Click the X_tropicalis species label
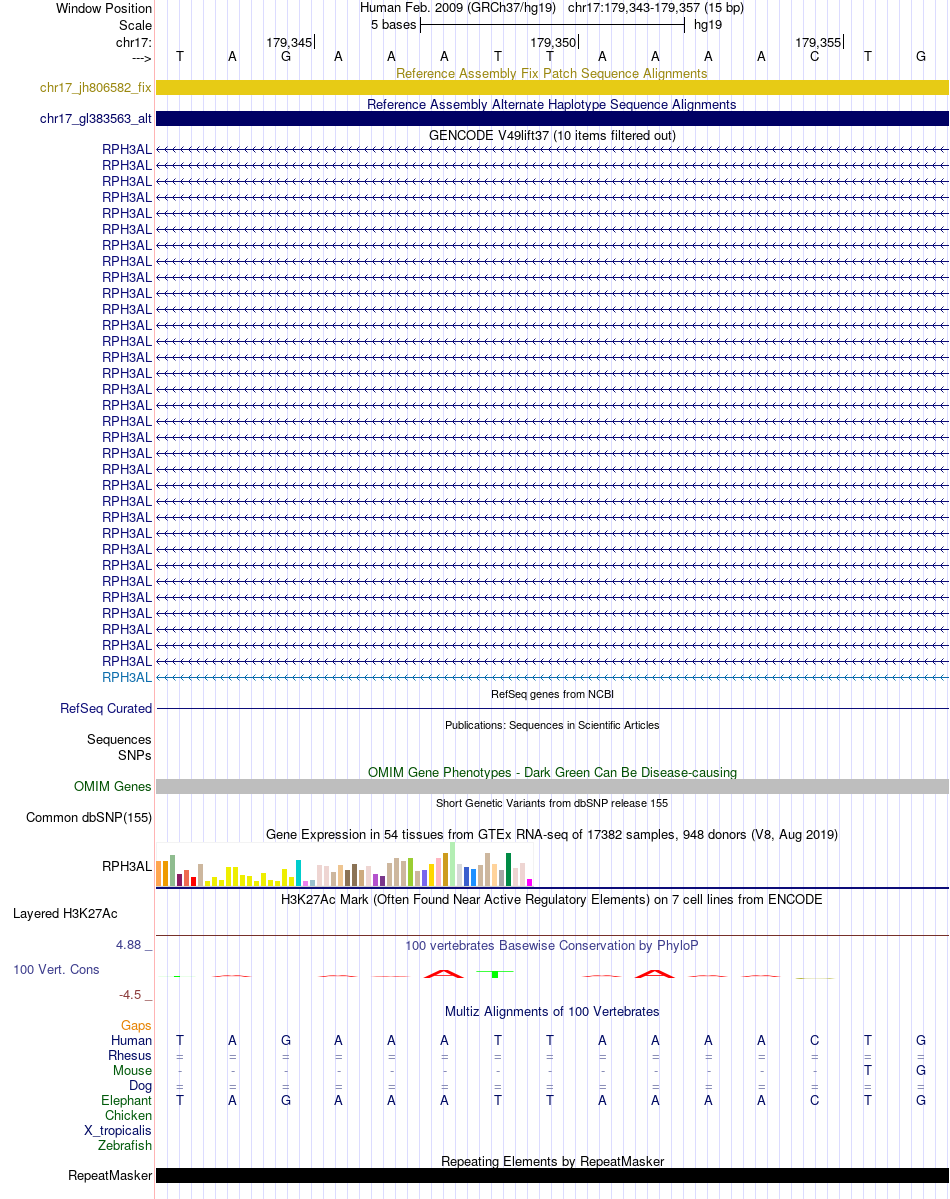950x1199 pixels. tap(118, 1131)
